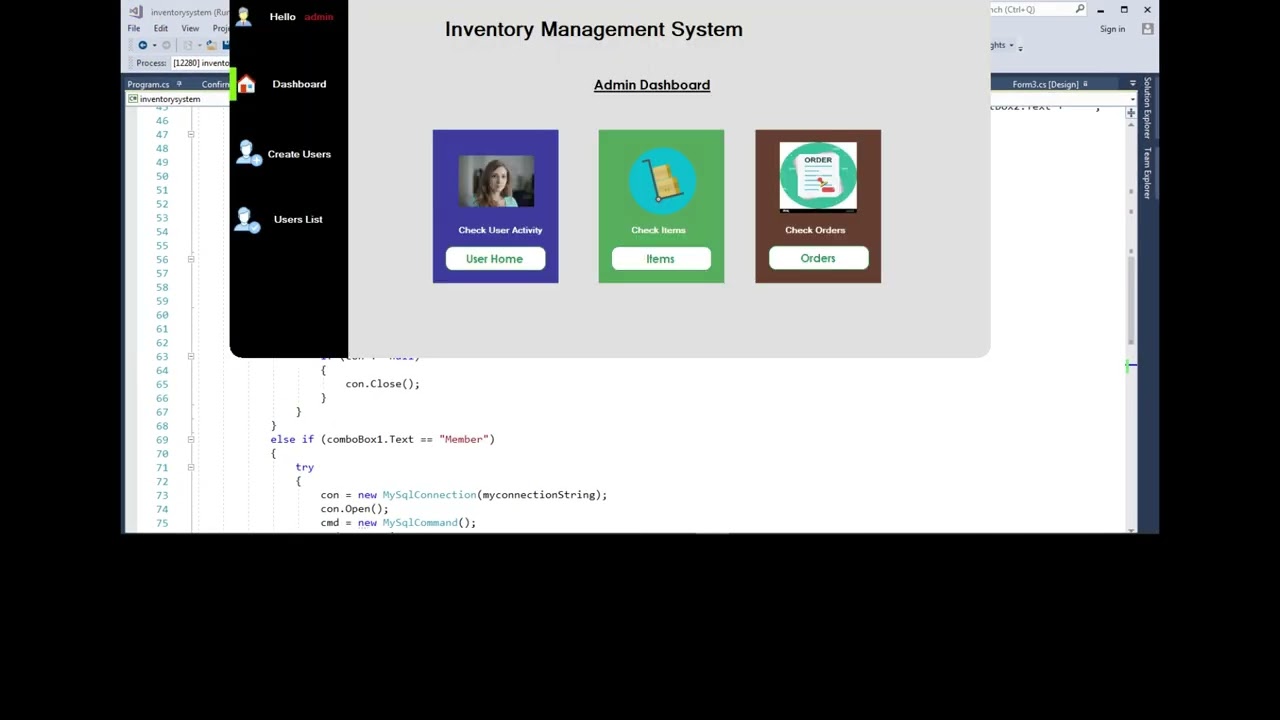The height and width of the screenshot is (720, 1280).
Task: Click line number 70 in the gutter
Action: tap(161, 453)
